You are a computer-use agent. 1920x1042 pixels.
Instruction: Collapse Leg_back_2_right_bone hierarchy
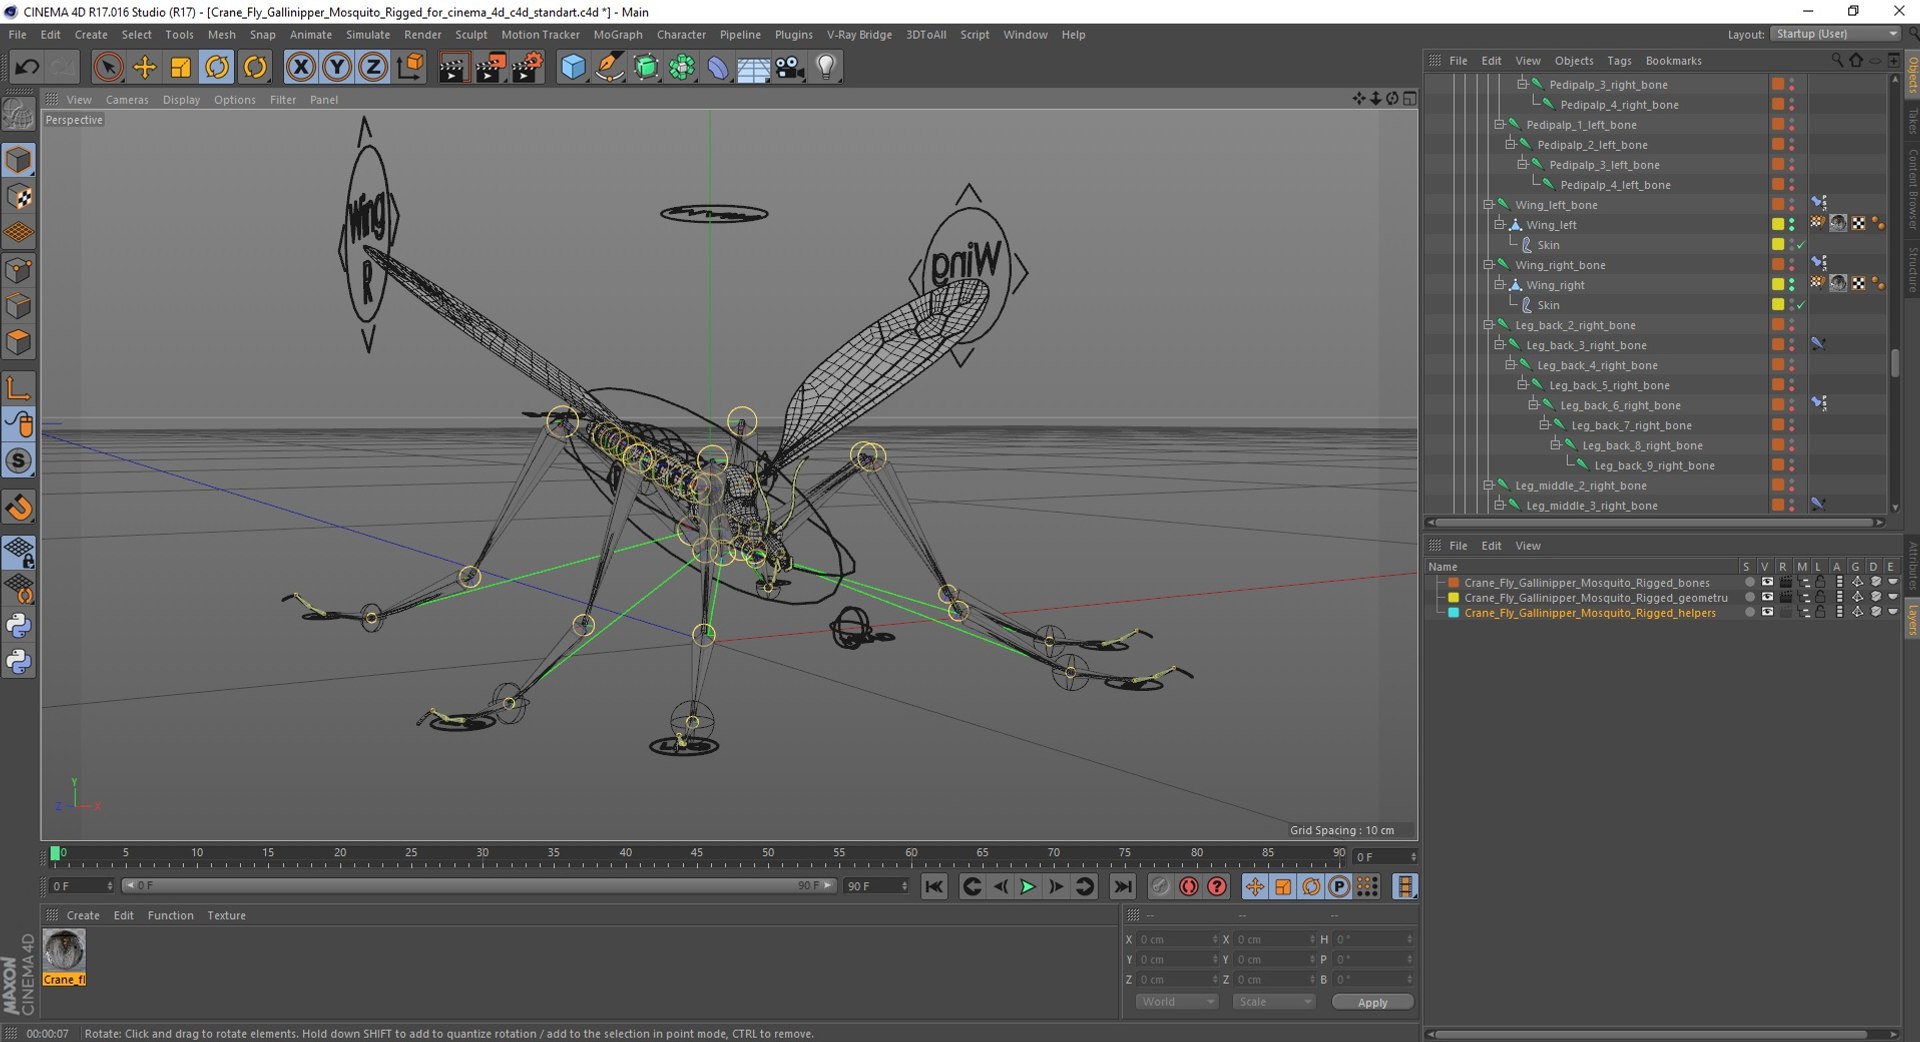(1488, 325)
